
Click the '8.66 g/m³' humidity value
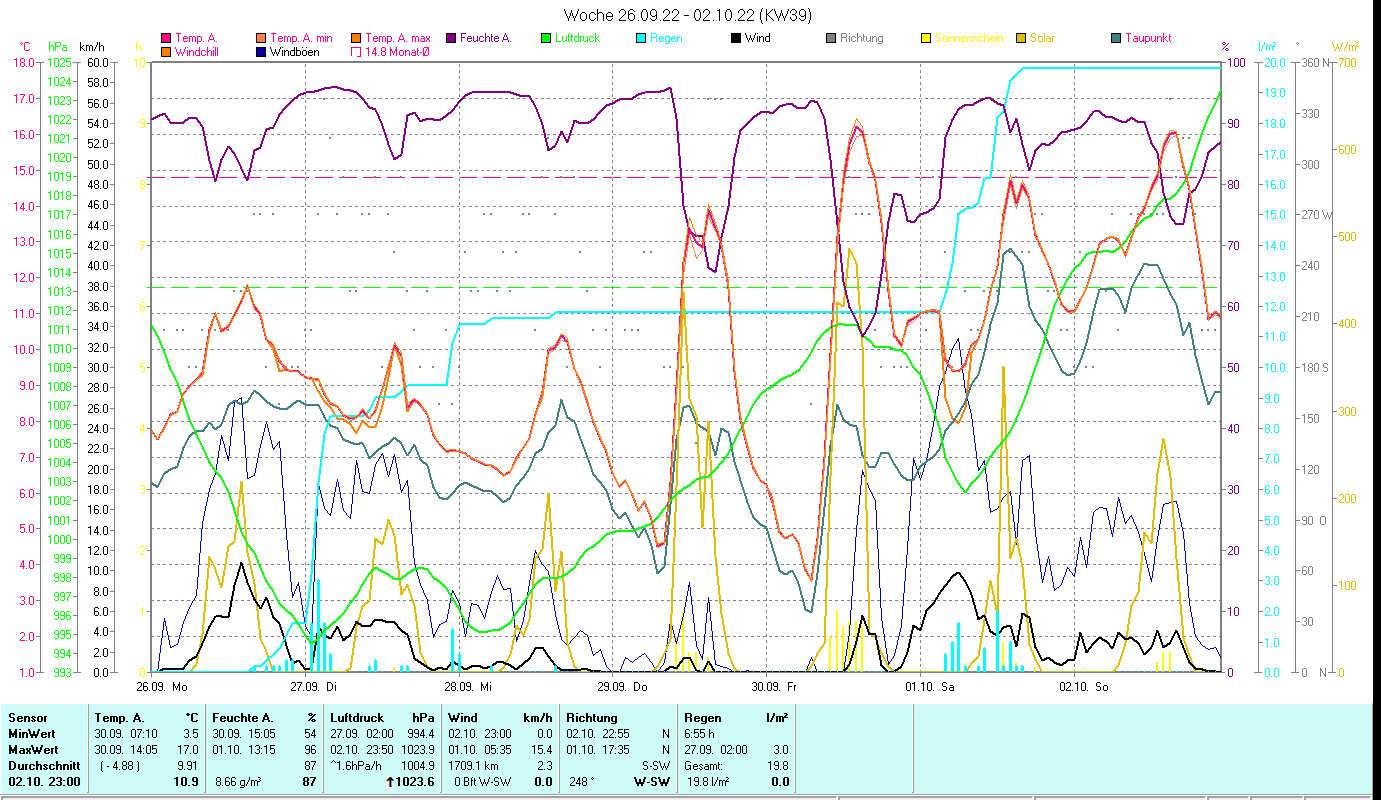(x=239, y=782)
